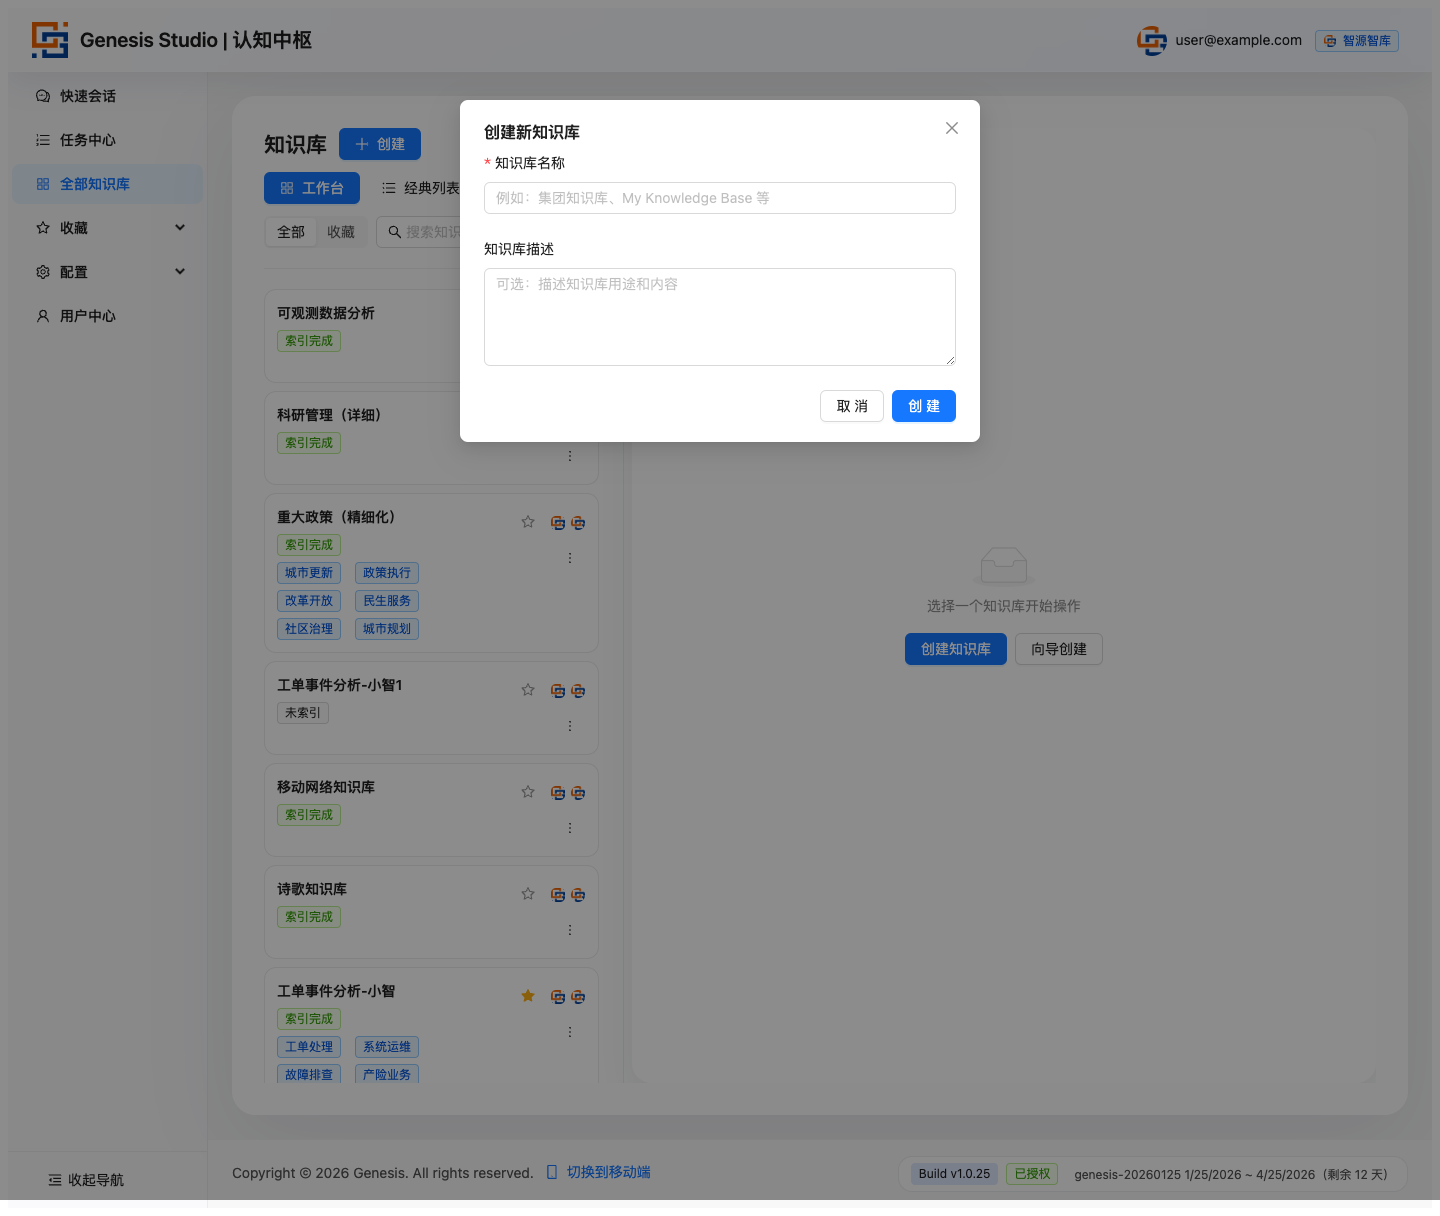Star the 重大政策（精细化） knowledge base
This screenshot has width=1440, height=1216.
coord(528,522)
